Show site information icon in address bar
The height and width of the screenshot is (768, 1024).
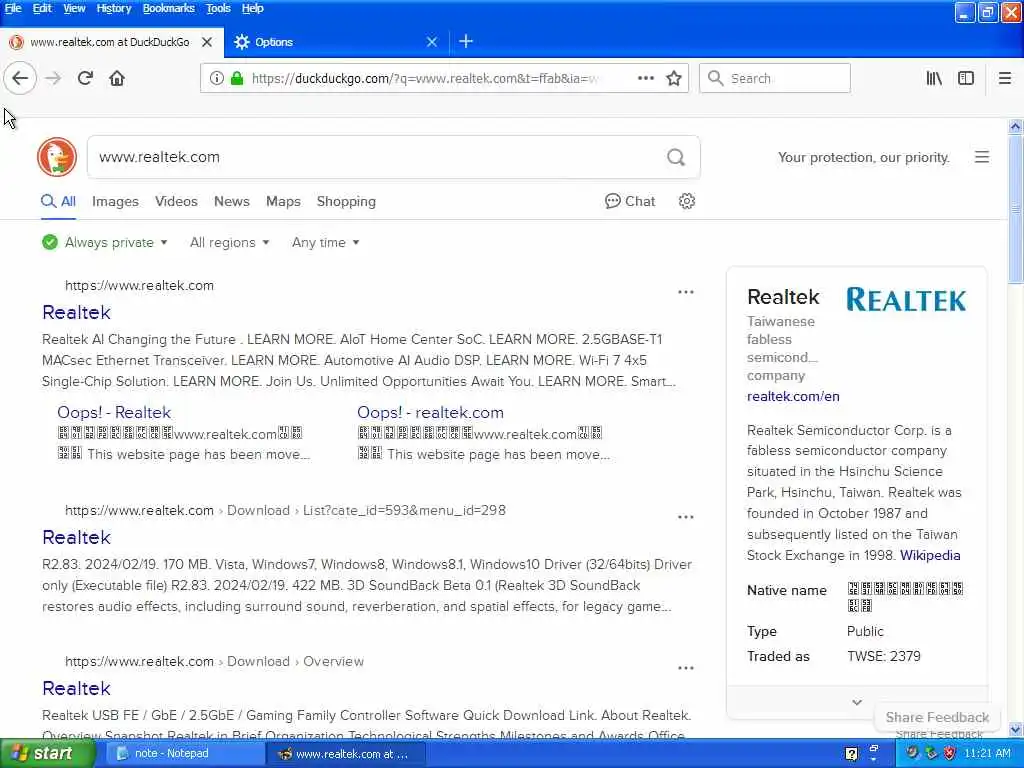tap(216, 78)
